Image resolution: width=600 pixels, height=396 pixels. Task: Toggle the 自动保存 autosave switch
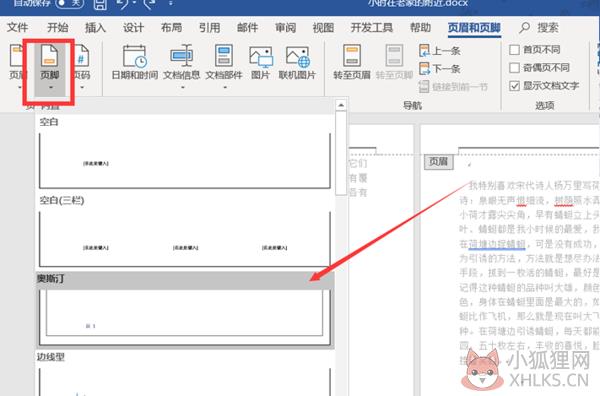click(x=70, y=3)
